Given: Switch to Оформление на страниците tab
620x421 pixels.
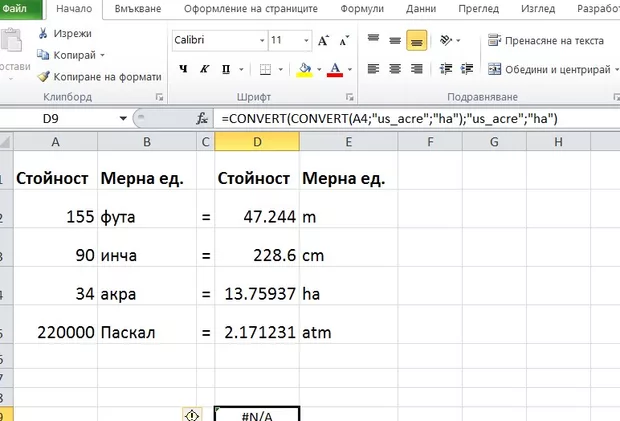Looking at the screenshot, I should [251, 9].
